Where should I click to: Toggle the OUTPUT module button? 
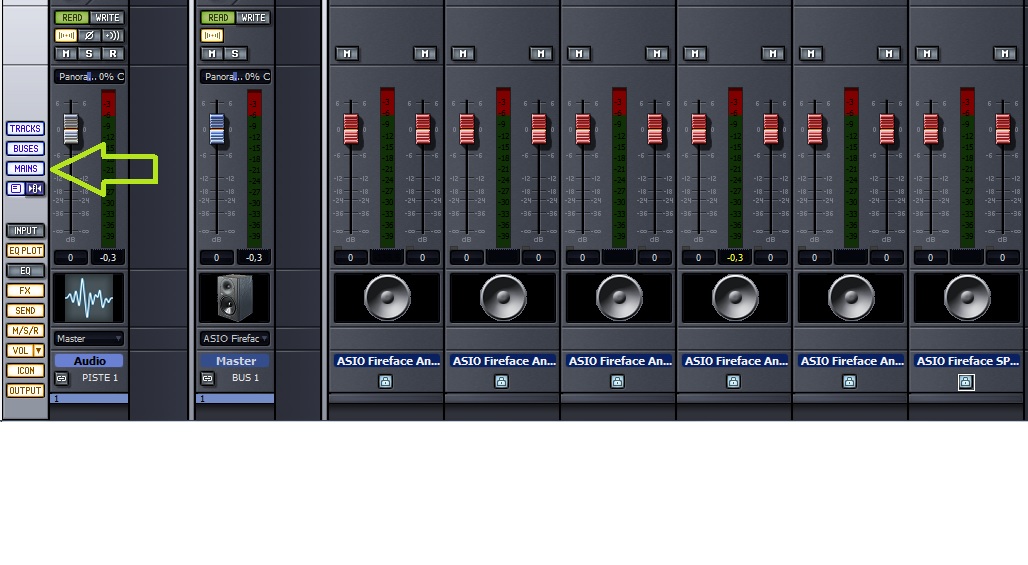26,391
